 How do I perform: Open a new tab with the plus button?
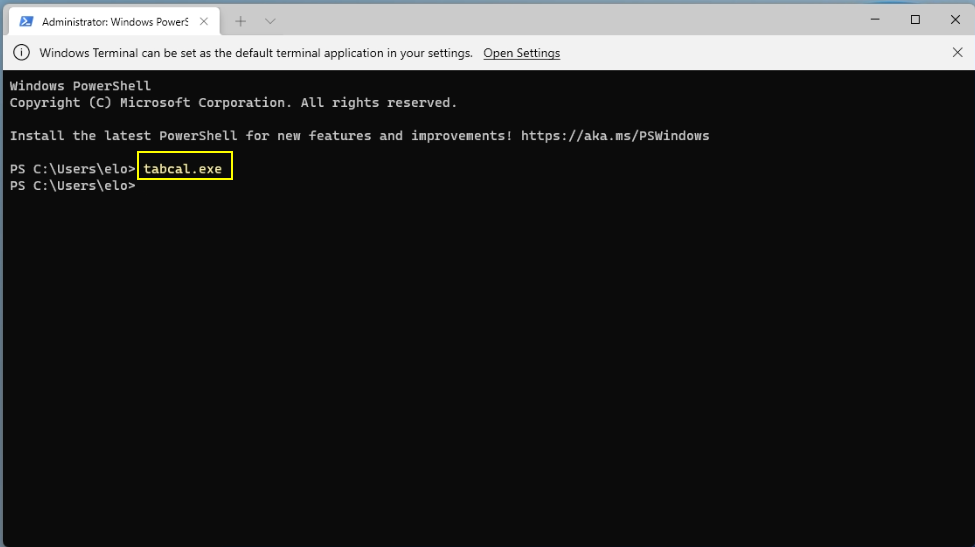click(x=241, y=22)
